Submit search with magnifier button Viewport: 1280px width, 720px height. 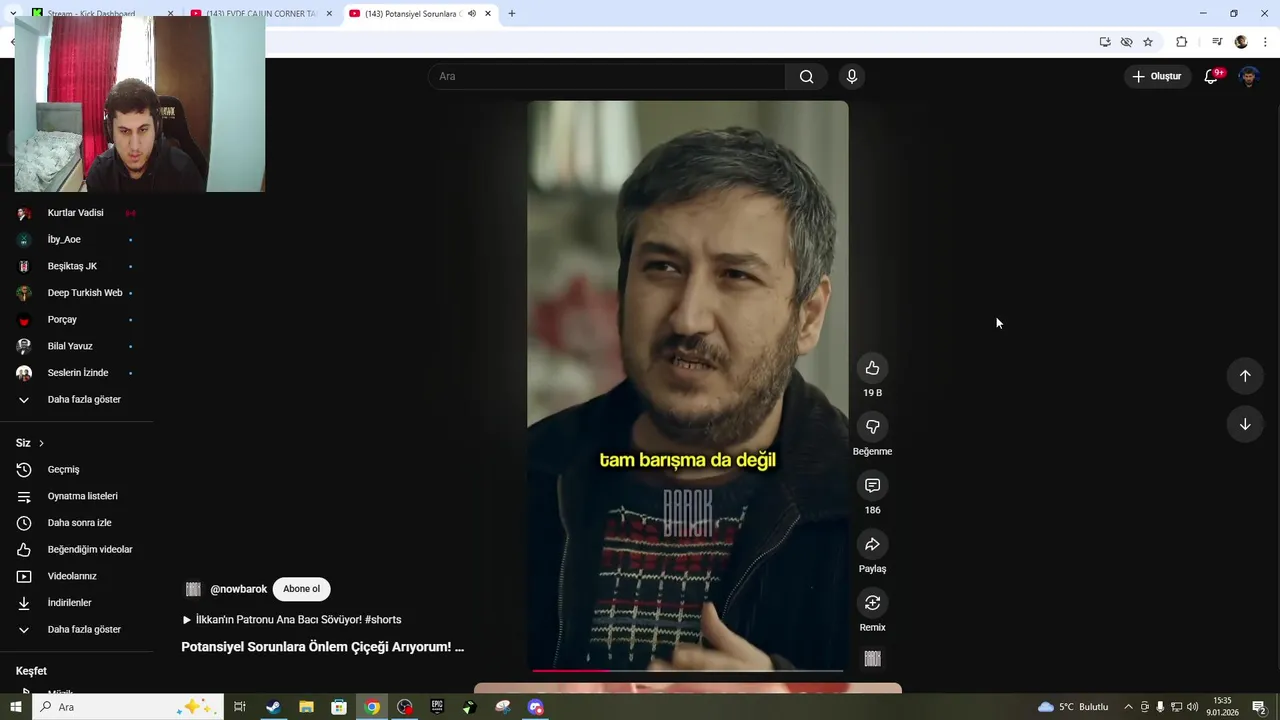(x=806, y=76)
